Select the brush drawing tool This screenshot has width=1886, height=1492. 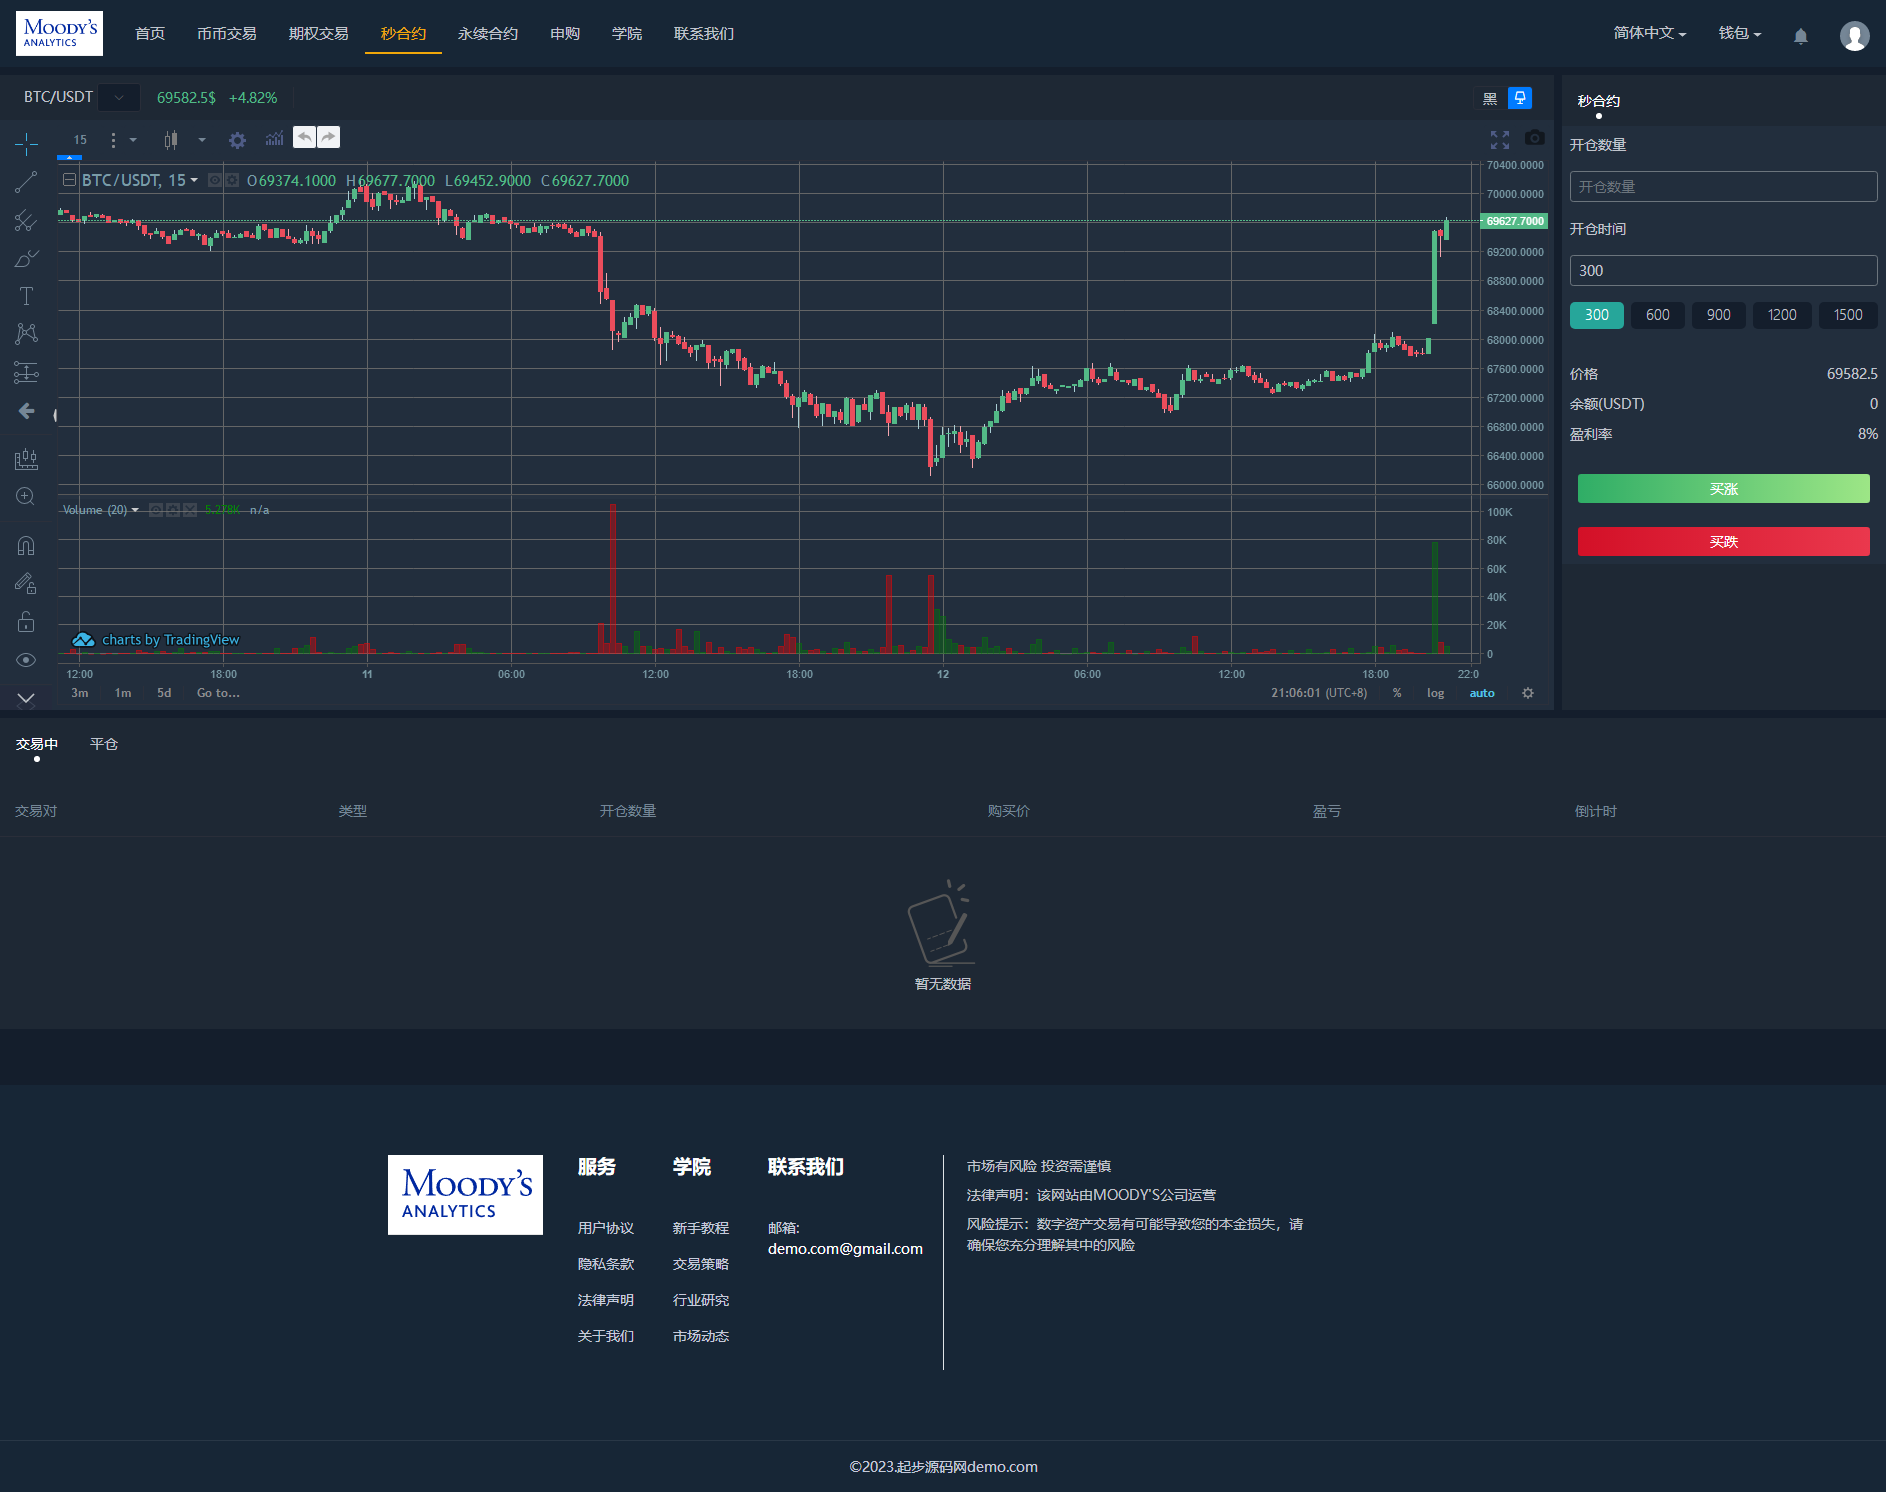coord(26,258)
